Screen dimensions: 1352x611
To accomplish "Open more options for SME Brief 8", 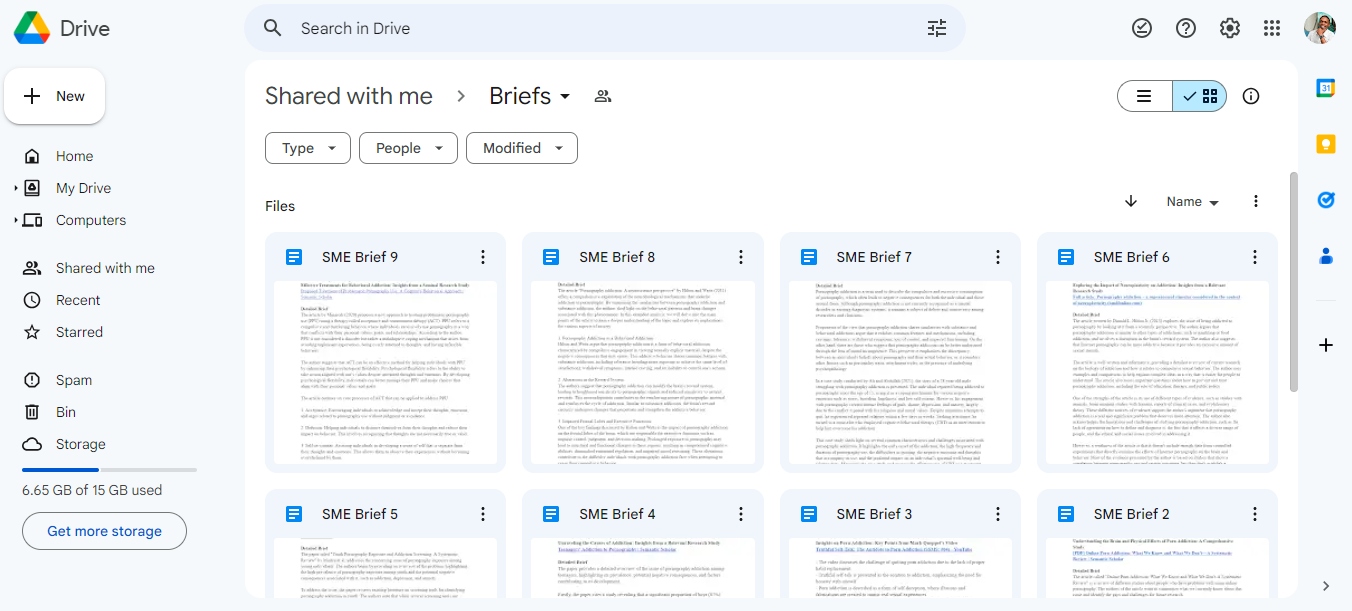I will pyautogui.click(x=740, y=257).
